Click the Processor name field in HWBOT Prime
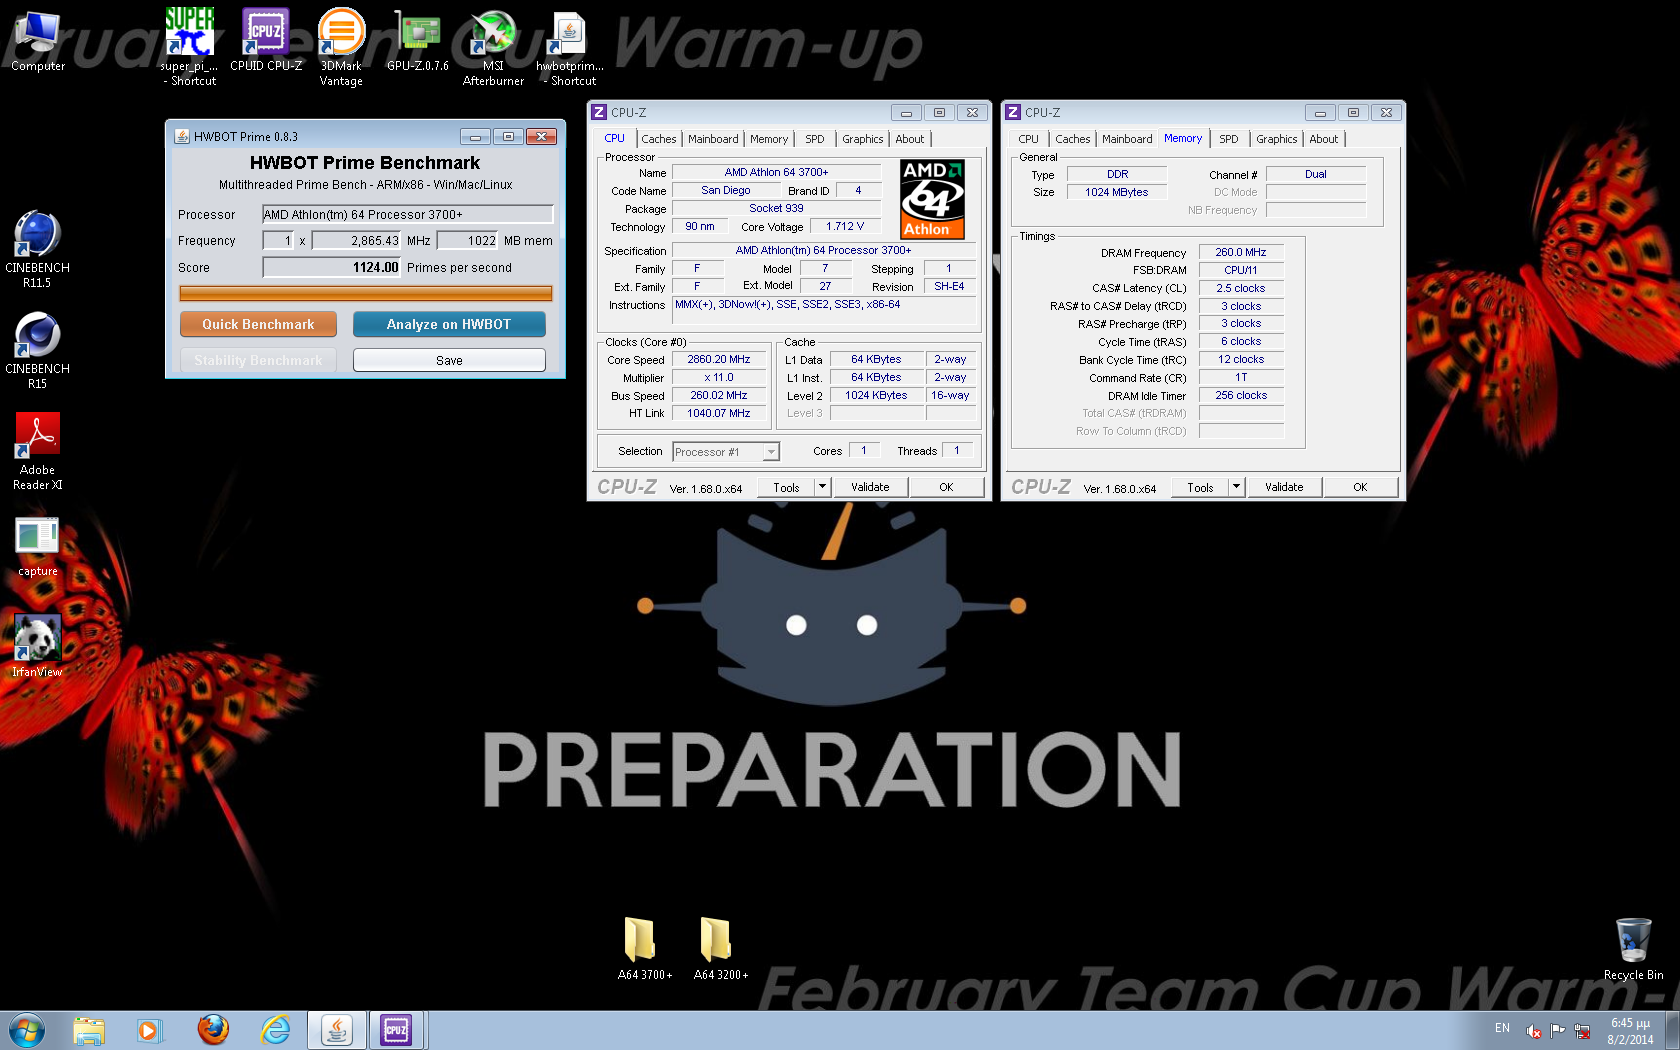The width and height of the screenshot is (1680, 1050). (x=407, y=214)
